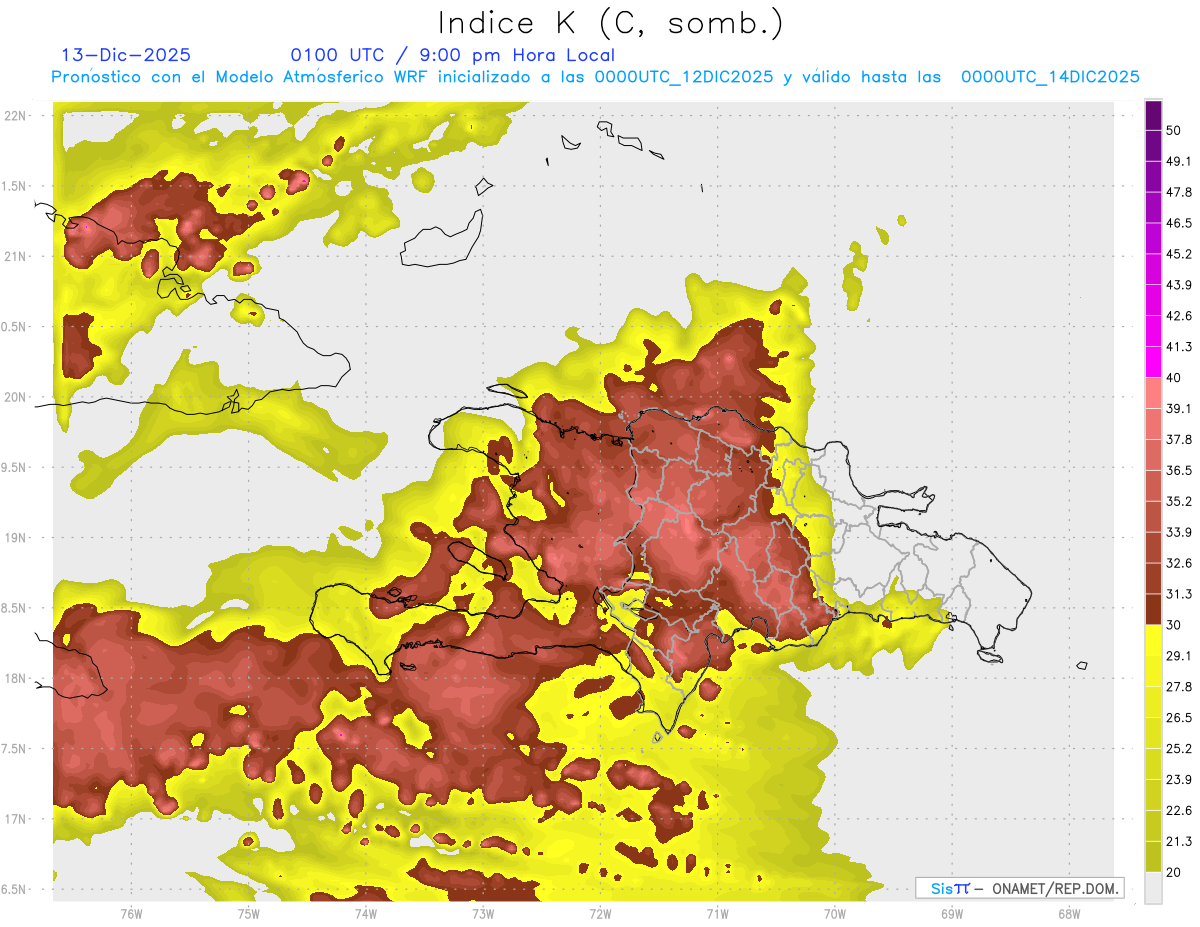Click the '21.3' colorbar value
The width and height of the screenshot is (1200, 927).
point(1179,842)
